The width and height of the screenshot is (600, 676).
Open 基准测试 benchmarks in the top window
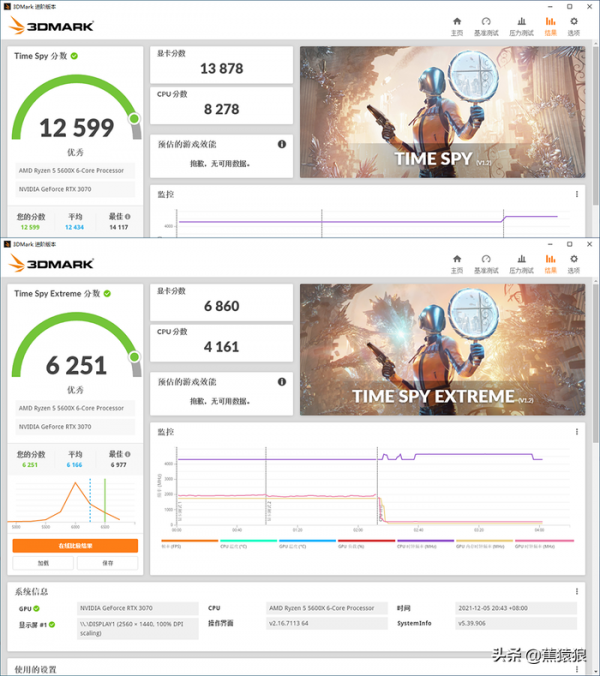tap(486, 25)
